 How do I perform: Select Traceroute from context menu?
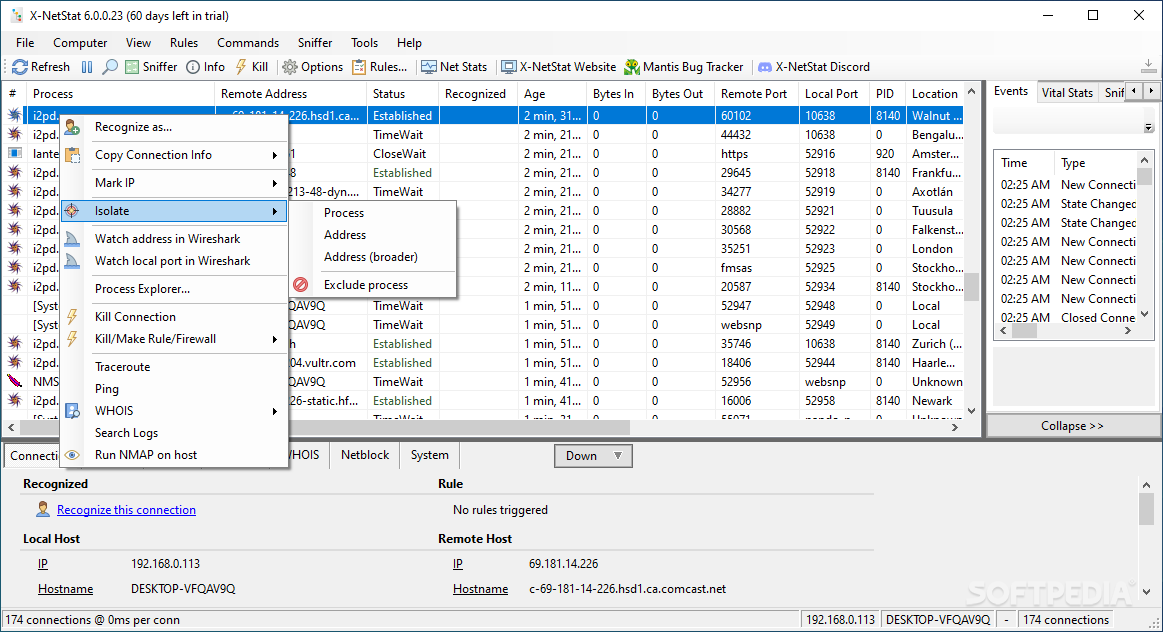(x=122, y=367)
